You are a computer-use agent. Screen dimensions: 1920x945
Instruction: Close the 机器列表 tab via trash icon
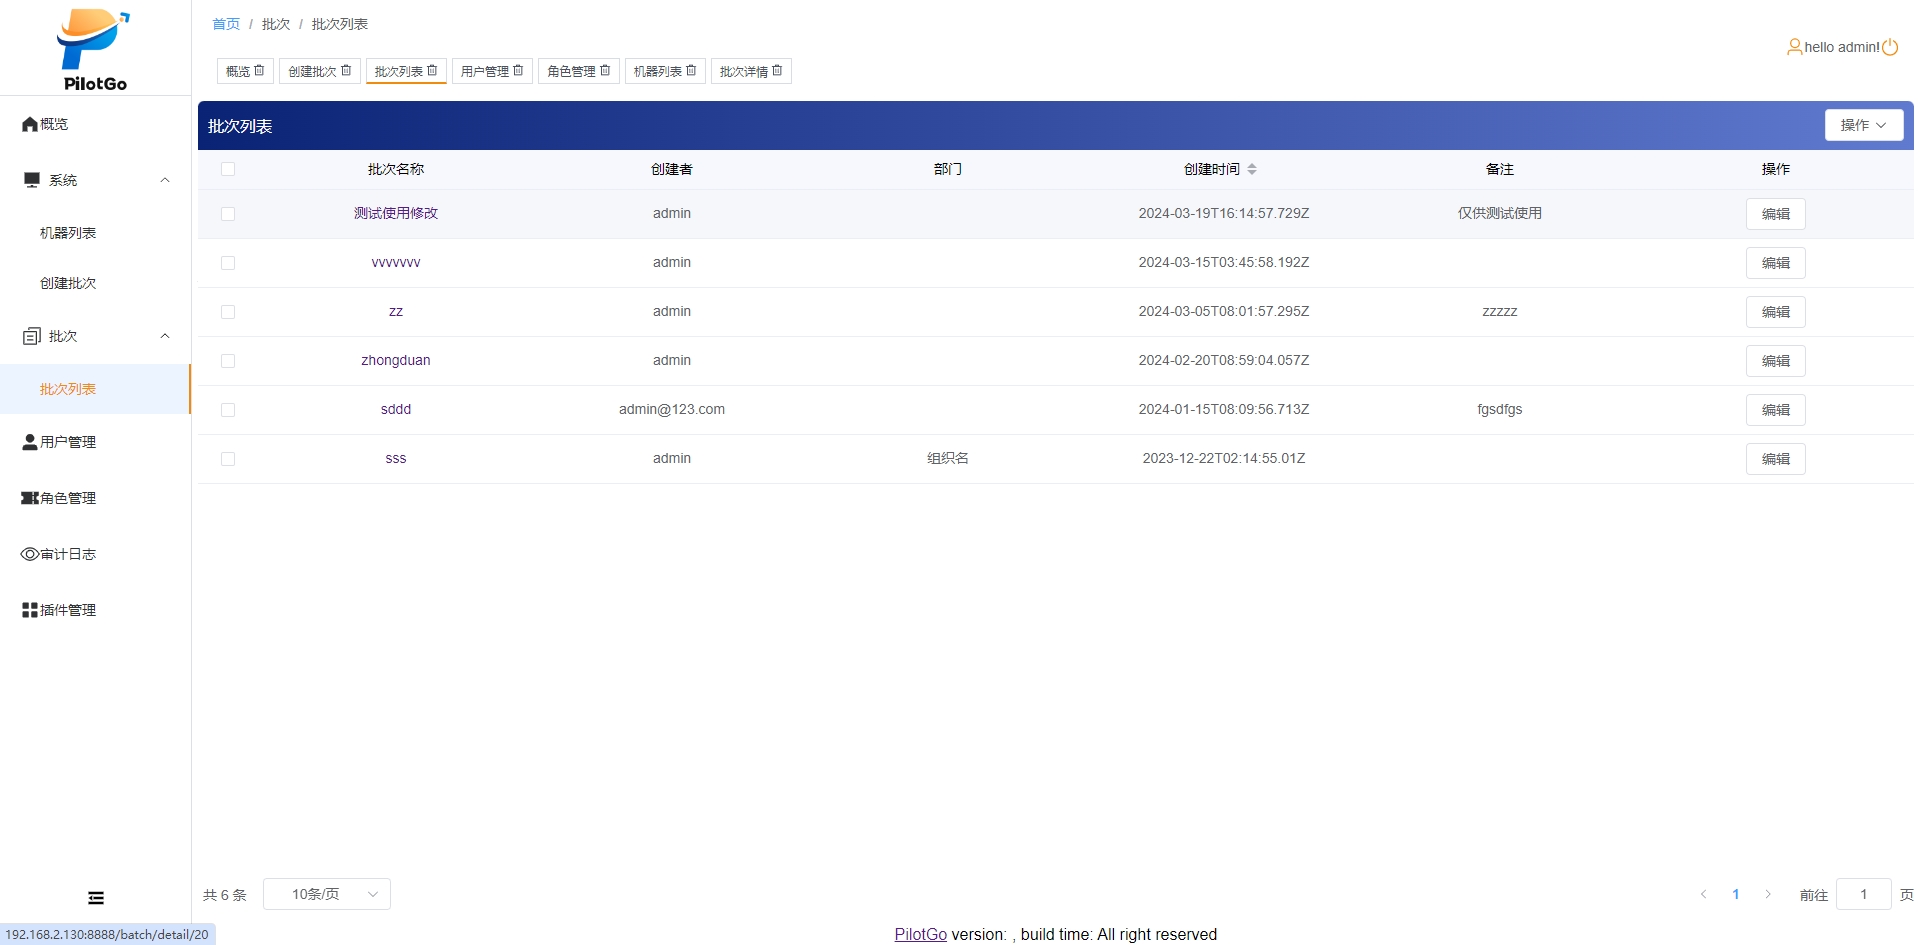[x=691, y=71]
